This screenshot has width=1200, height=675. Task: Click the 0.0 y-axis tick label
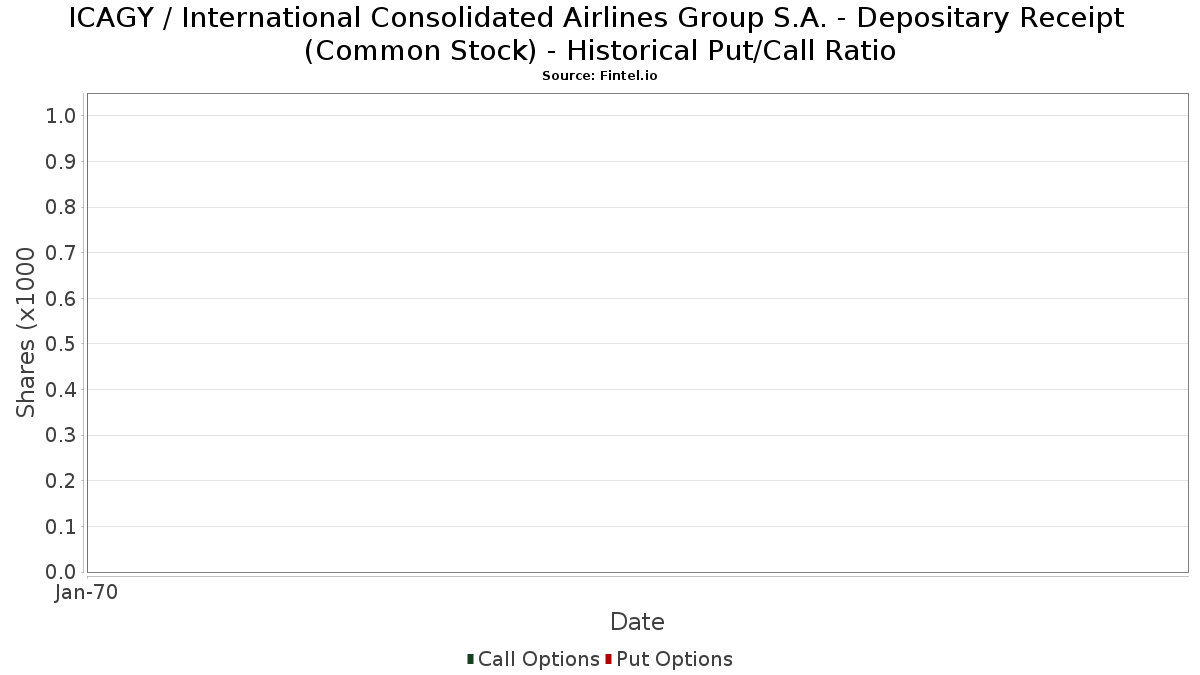(x=61, y=572)
